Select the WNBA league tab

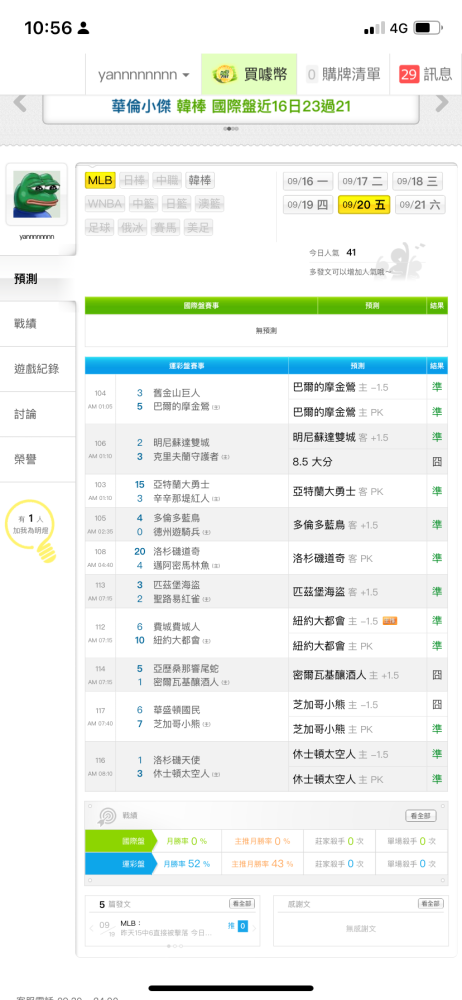point(105,204)
